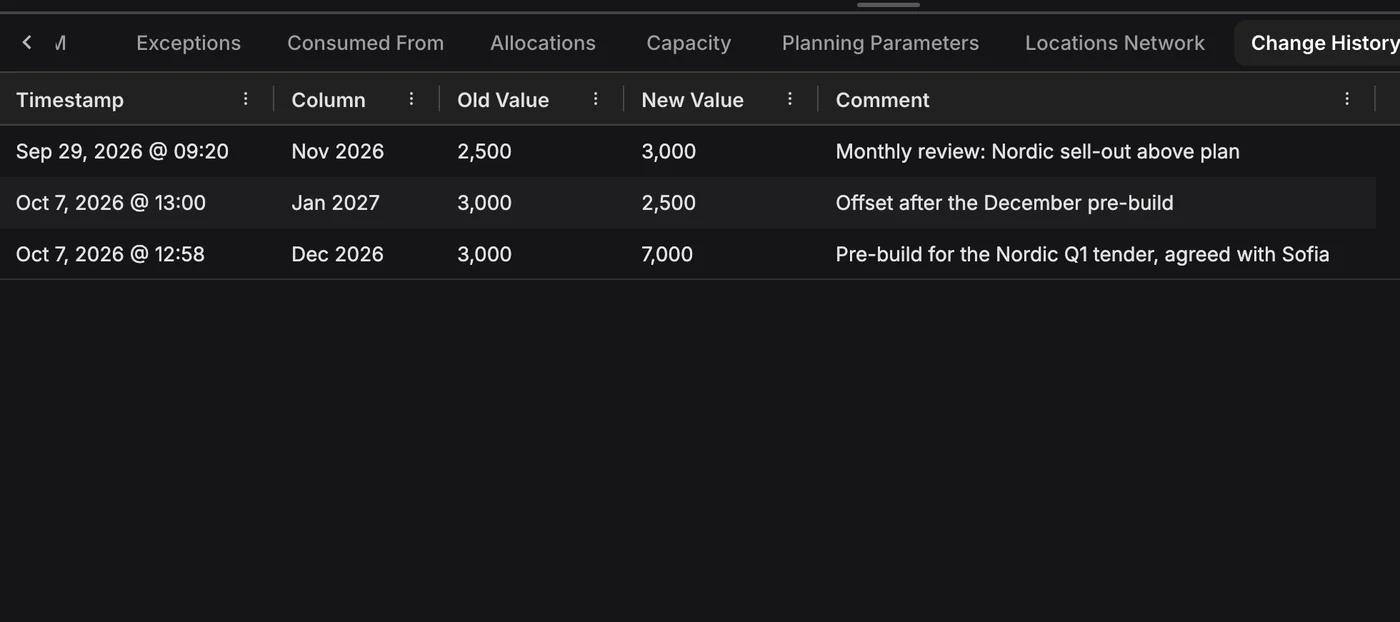Click new value 2,500 in Jan 2027 row
The width and height of the screenshot is (1400, 622).
pos(668,203)
